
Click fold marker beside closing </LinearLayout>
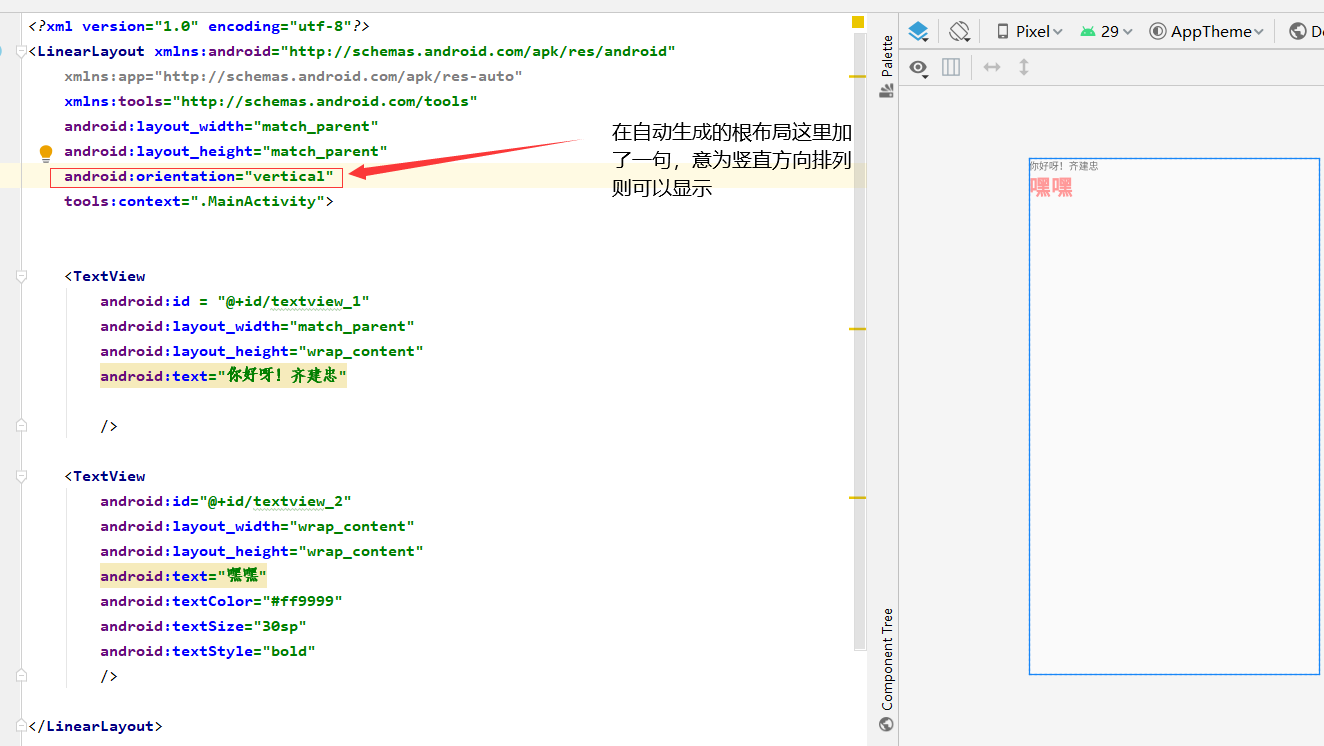22,726
